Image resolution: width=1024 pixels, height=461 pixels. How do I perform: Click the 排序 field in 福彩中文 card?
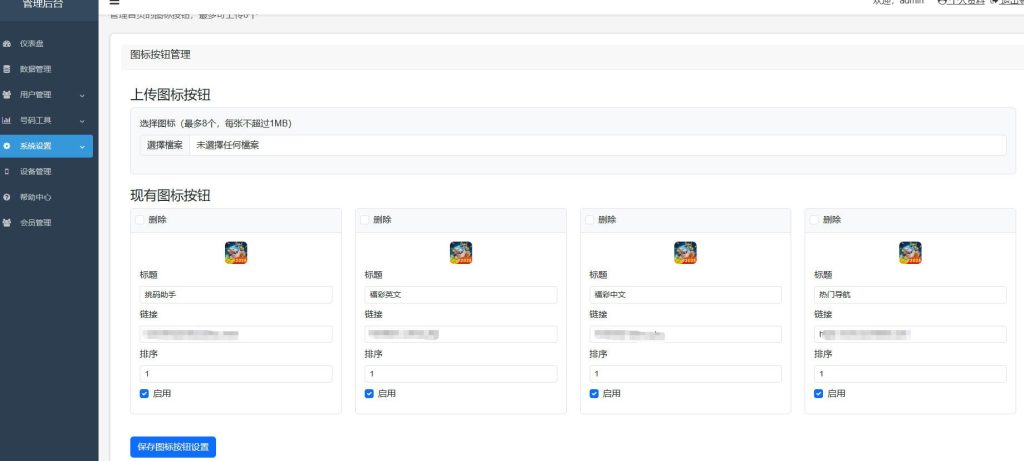pos(686,374)
